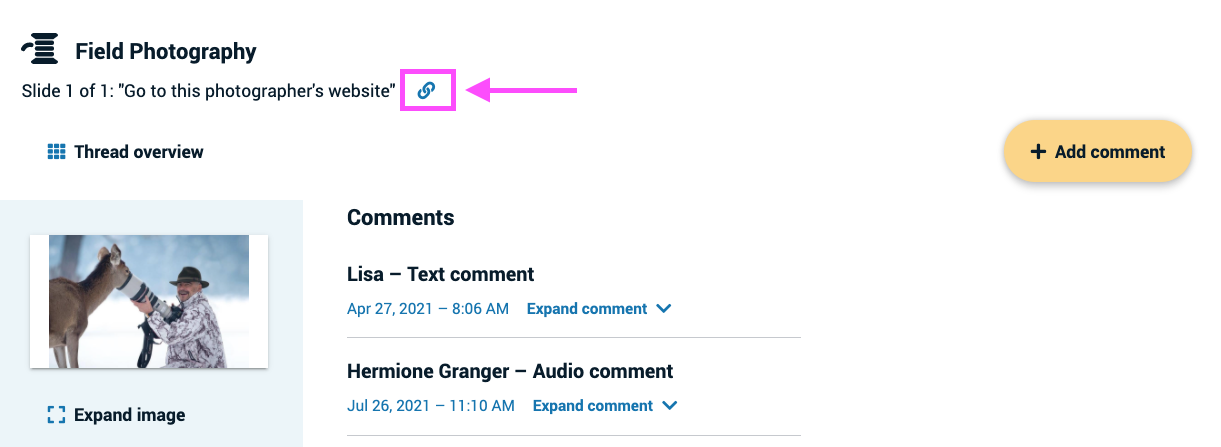Viewport: 1221px width, 447px height.
Task: Click the VoiceThread spool logo icon
Action: click(41, 50)
